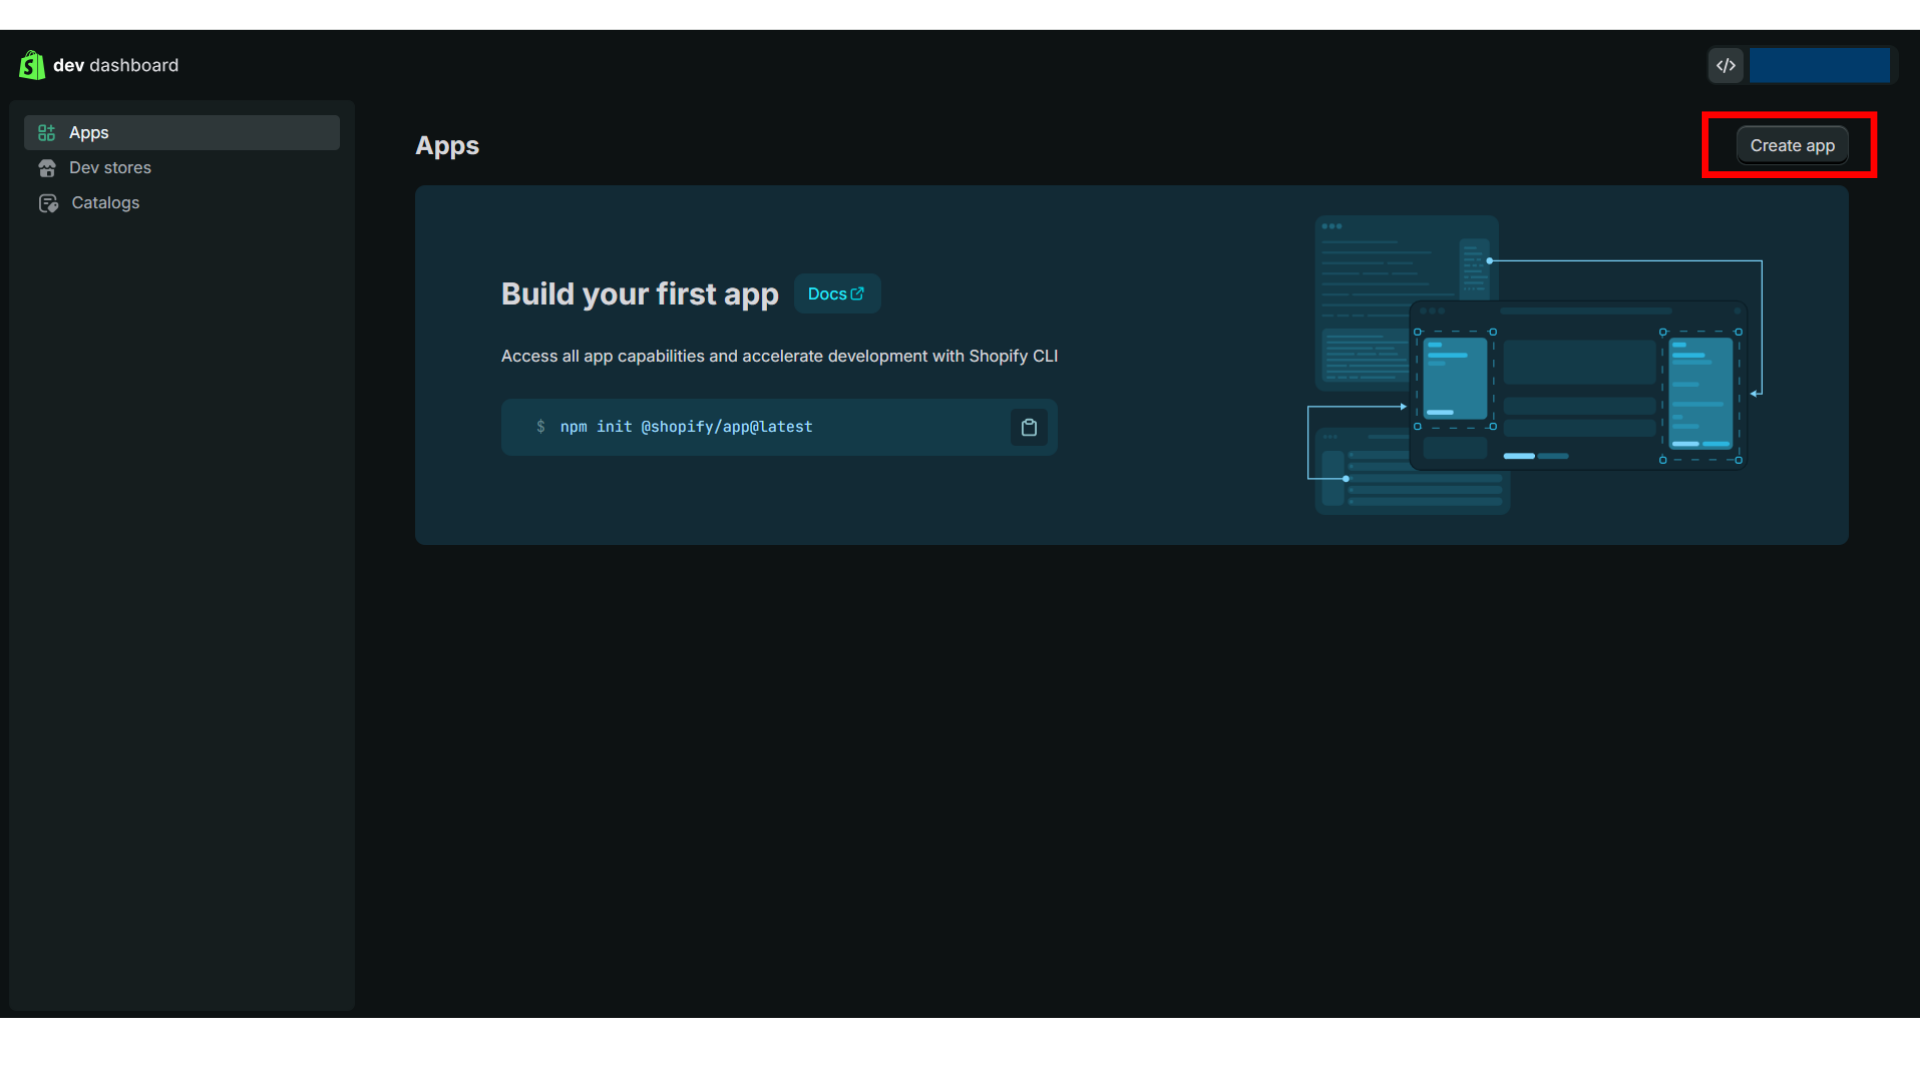Copy the npm init command with clipboard icon
The height and width of the screenshot is (1080, 1920).
pyautogui.click(x=1029, y=428)
